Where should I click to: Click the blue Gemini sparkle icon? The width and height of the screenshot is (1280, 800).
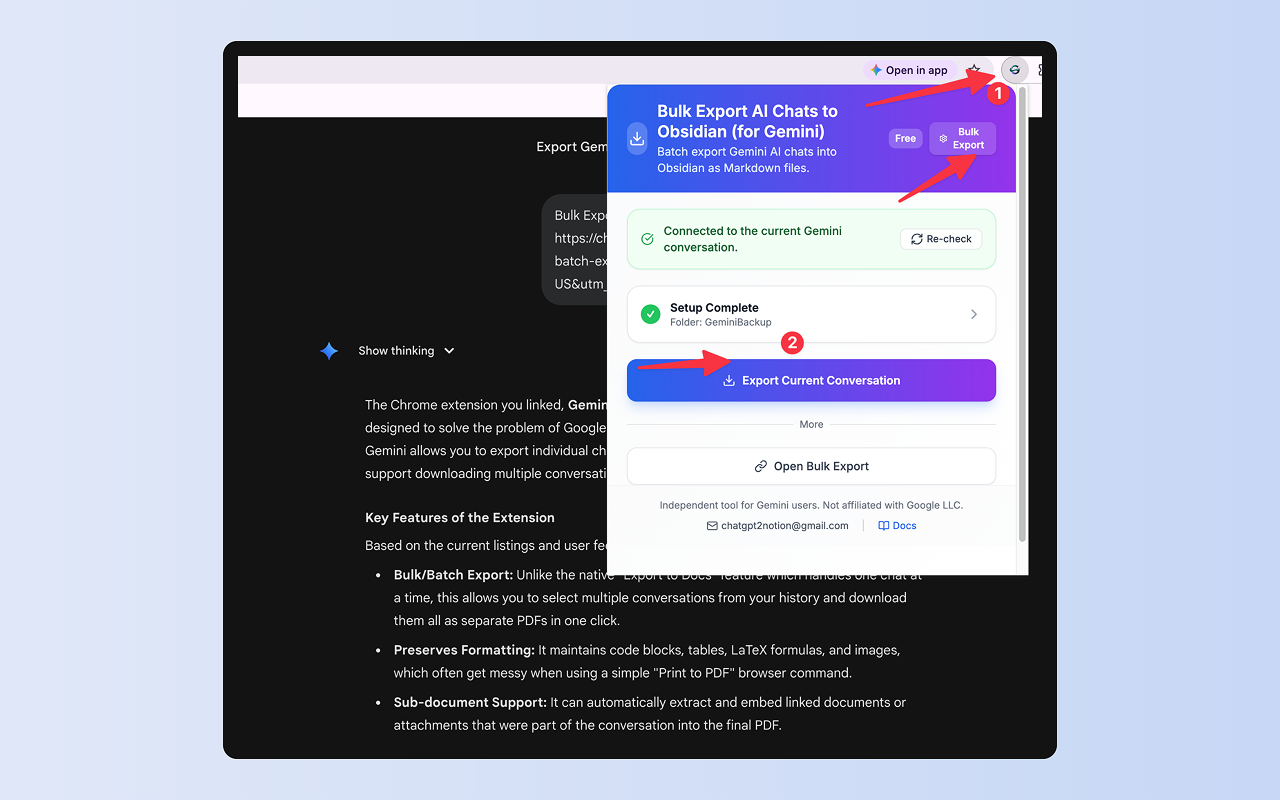[329, 351]
